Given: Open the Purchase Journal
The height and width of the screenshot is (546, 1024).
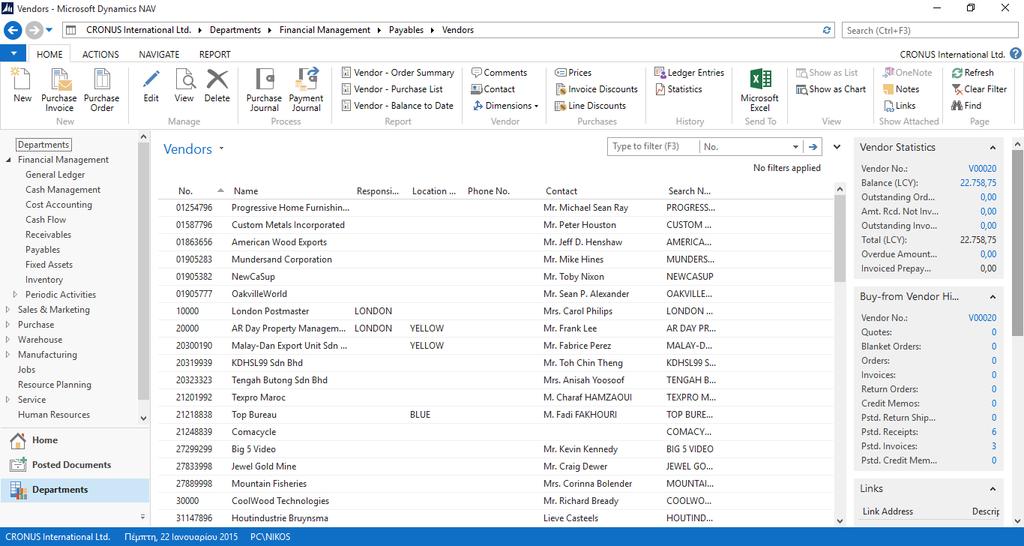Looking at the screenshot, I should click(x=264, y=89).
